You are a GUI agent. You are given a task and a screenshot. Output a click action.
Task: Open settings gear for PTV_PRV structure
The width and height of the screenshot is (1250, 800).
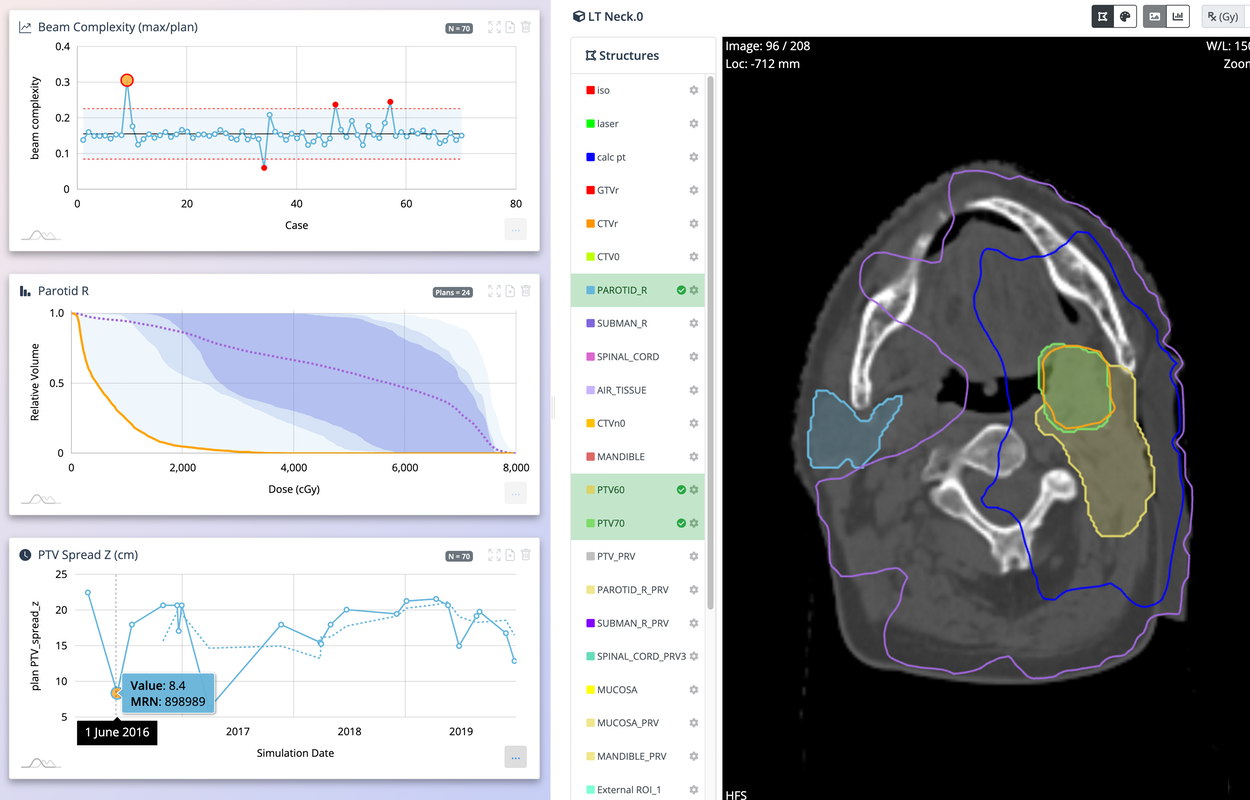tap(694, 557)
